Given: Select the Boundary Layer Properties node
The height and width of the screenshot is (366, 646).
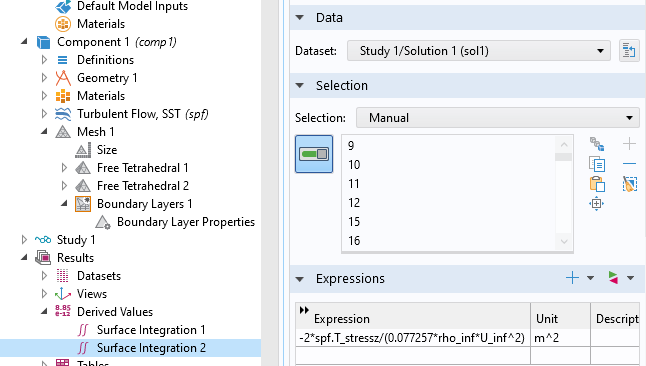Looking at the screenshot, I should click(186, 222).
